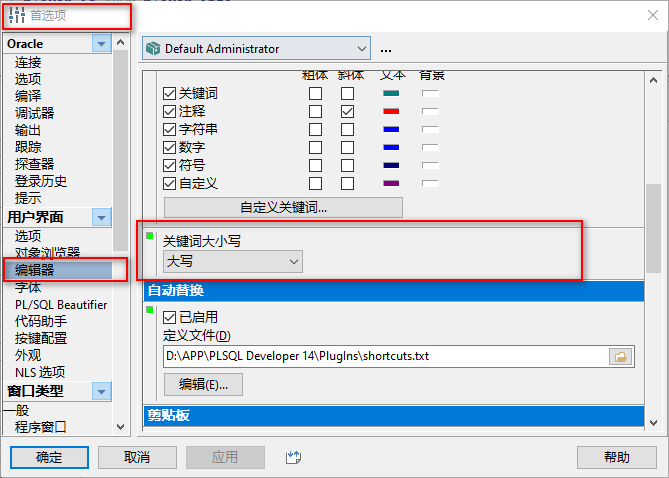The height and width of the screenshot is (478, 669).
Task: Change red text color swatch for 注释
Action: click(x=391, y=111)
